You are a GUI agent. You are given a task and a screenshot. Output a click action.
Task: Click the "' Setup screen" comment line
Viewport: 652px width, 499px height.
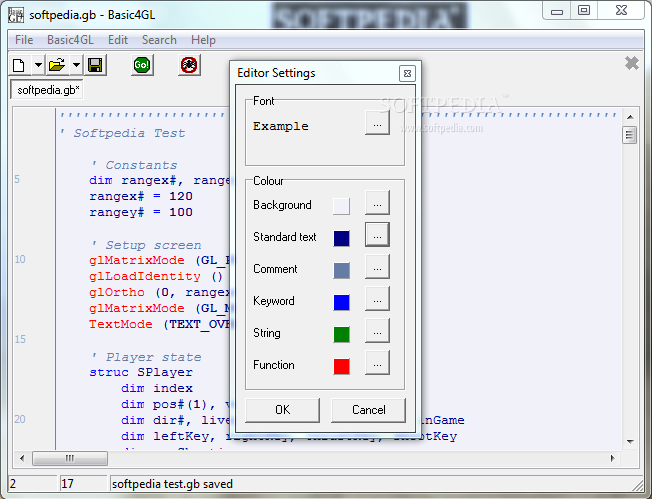click(x=146, y=245)
